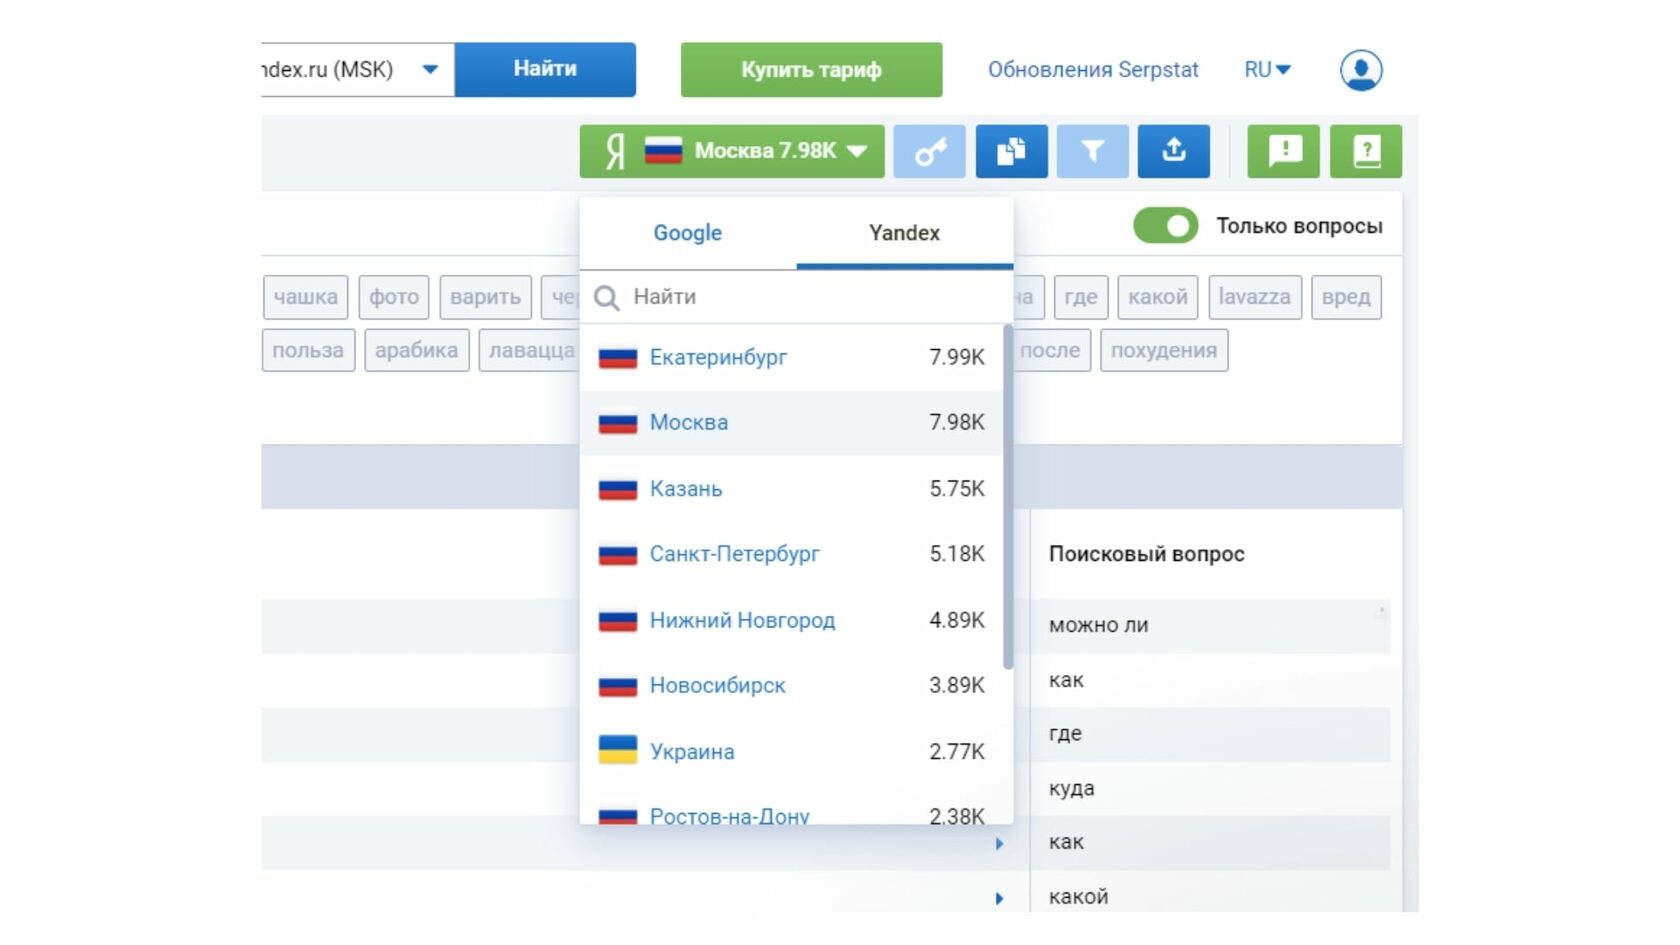The image size is (1680, 945).
Task: Open the user profile avatar
Action: (1361, 70)
